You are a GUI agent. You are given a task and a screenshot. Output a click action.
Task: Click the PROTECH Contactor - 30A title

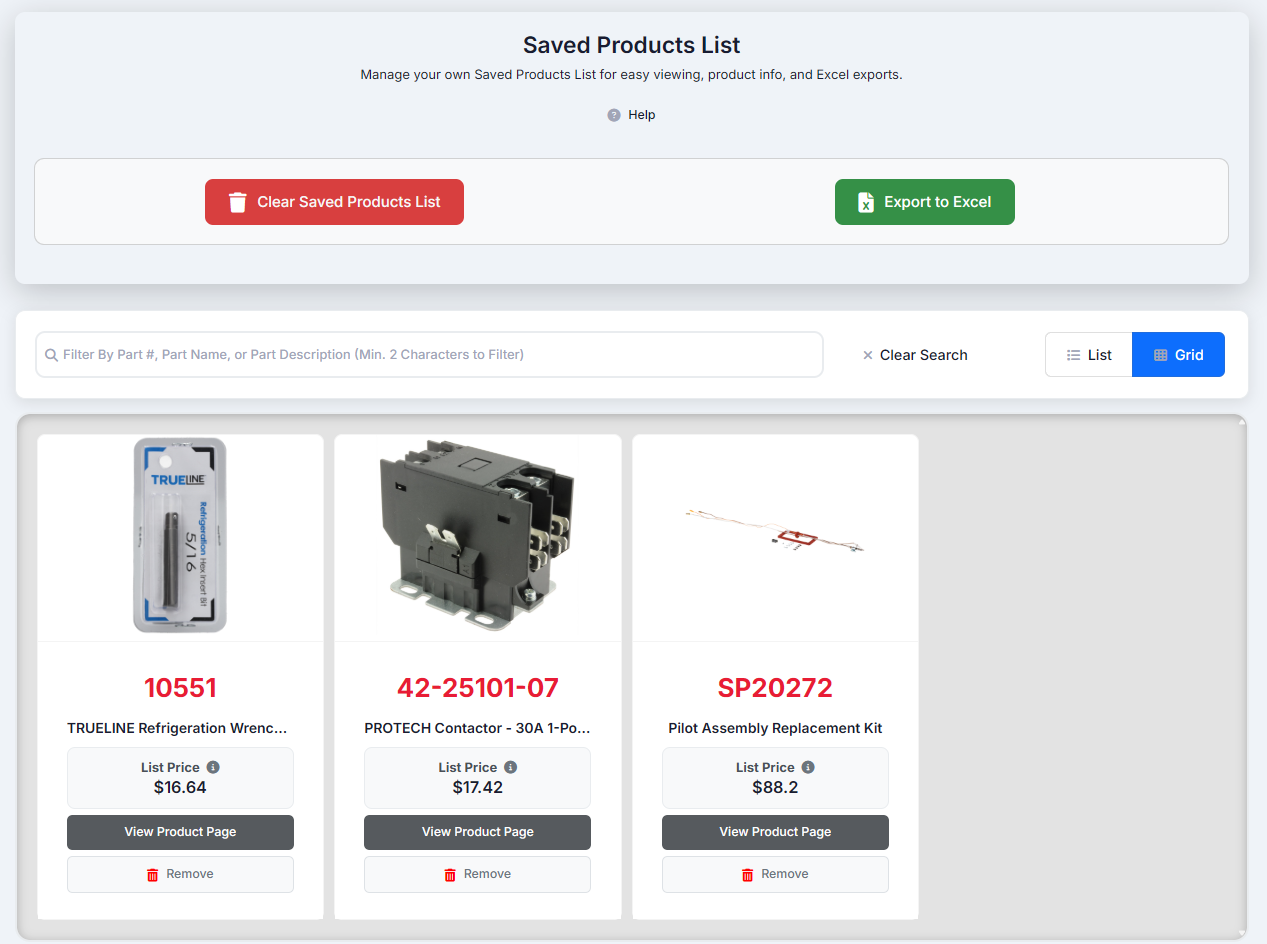pyautogui.click(x=478, y=728)
